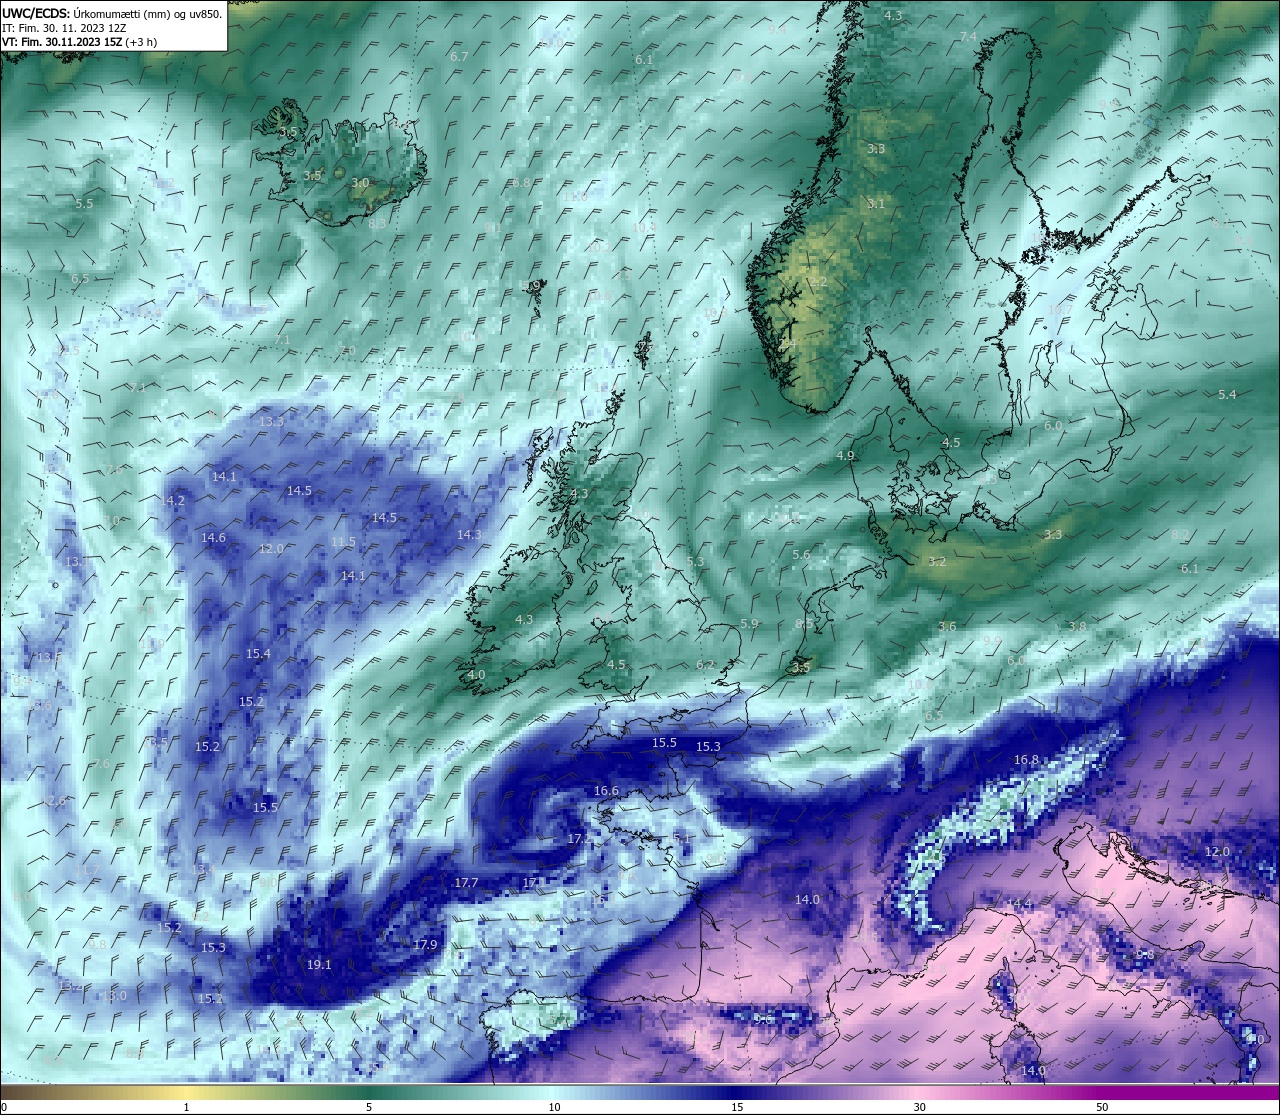Click the 16.8 value north of the Alps
The height and width of the screenshot is (1115, 1280).
pos(1026,760)
